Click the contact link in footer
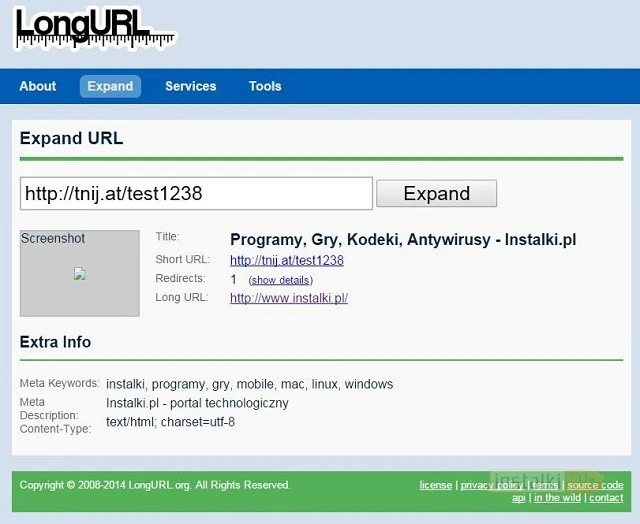 (x=606, y=497)
